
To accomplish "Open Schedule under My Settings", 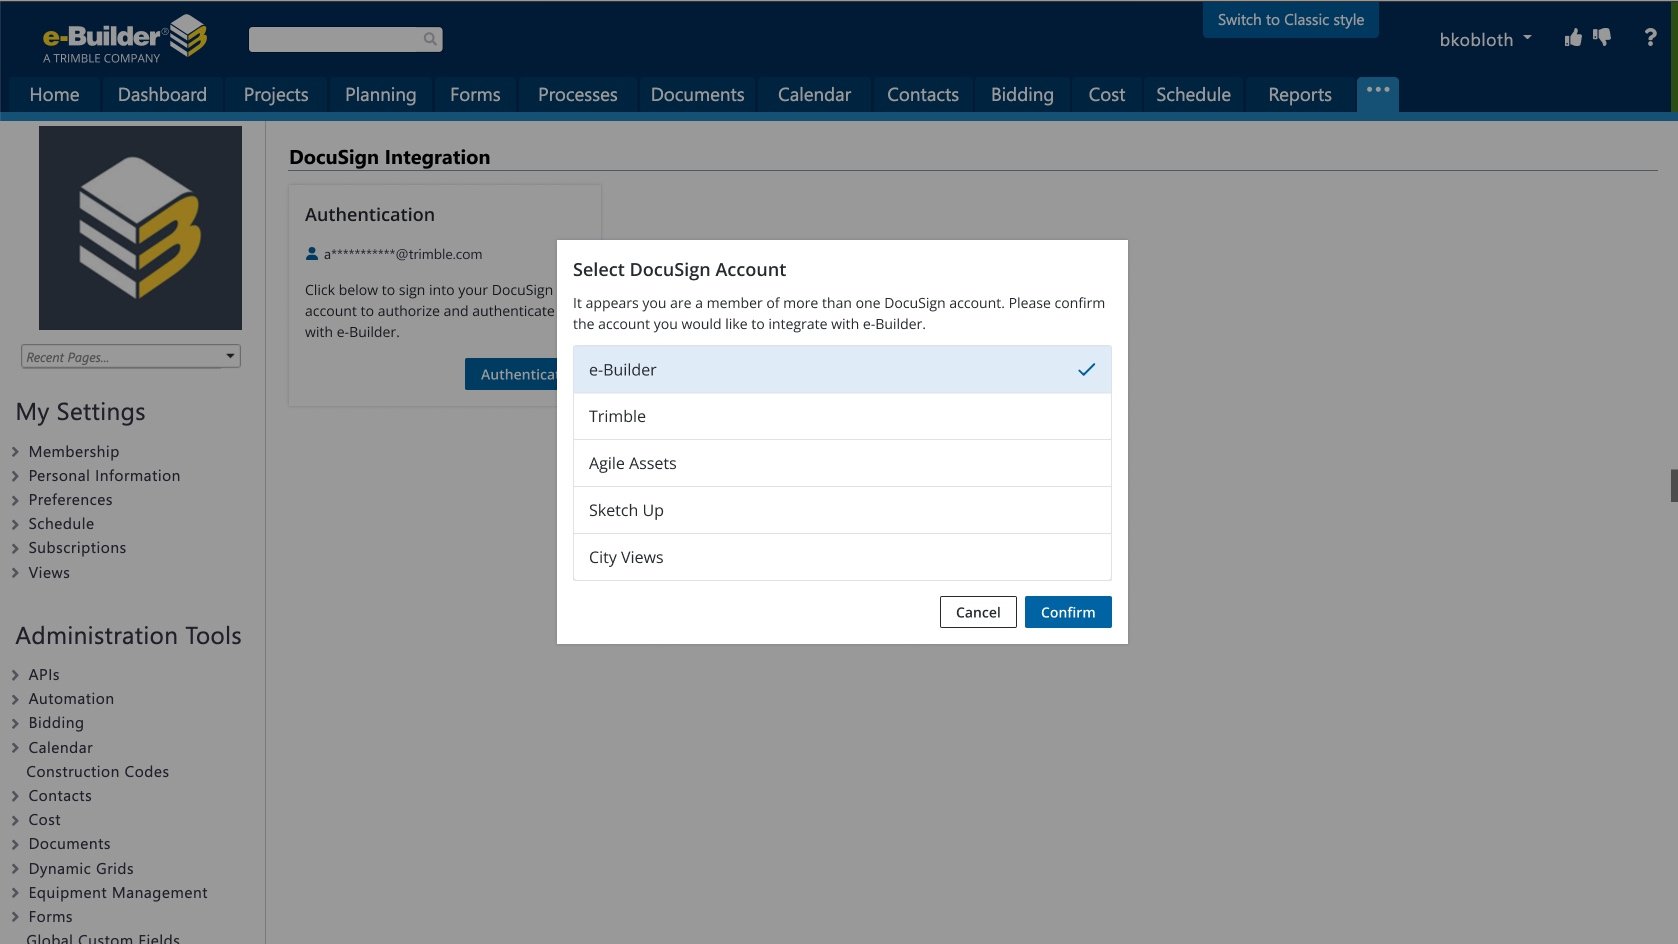I will tap(61, 524).
